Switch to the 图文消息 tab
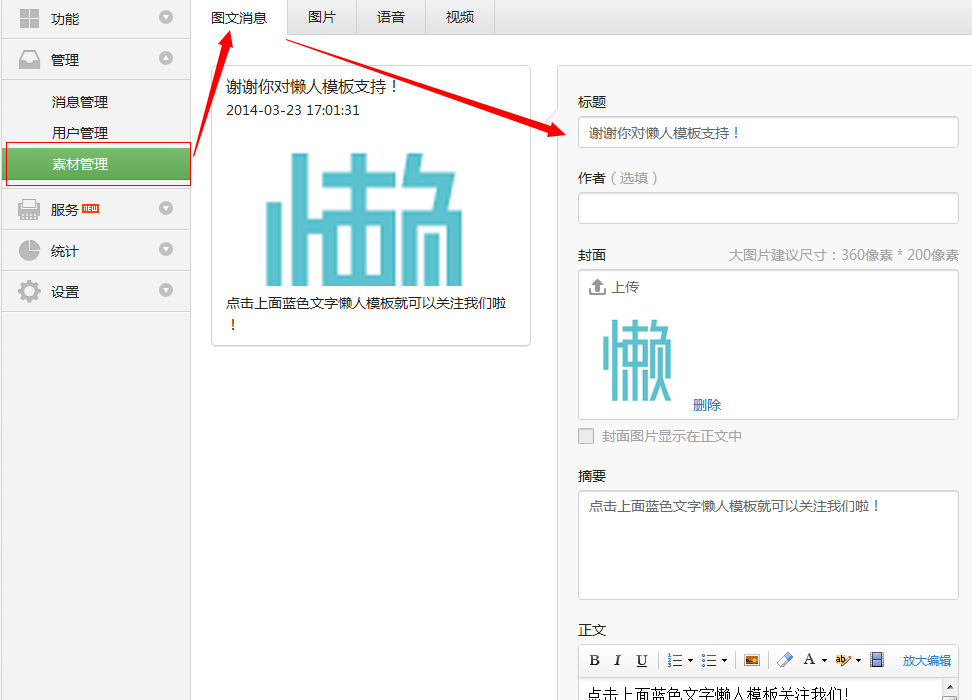 239,17
